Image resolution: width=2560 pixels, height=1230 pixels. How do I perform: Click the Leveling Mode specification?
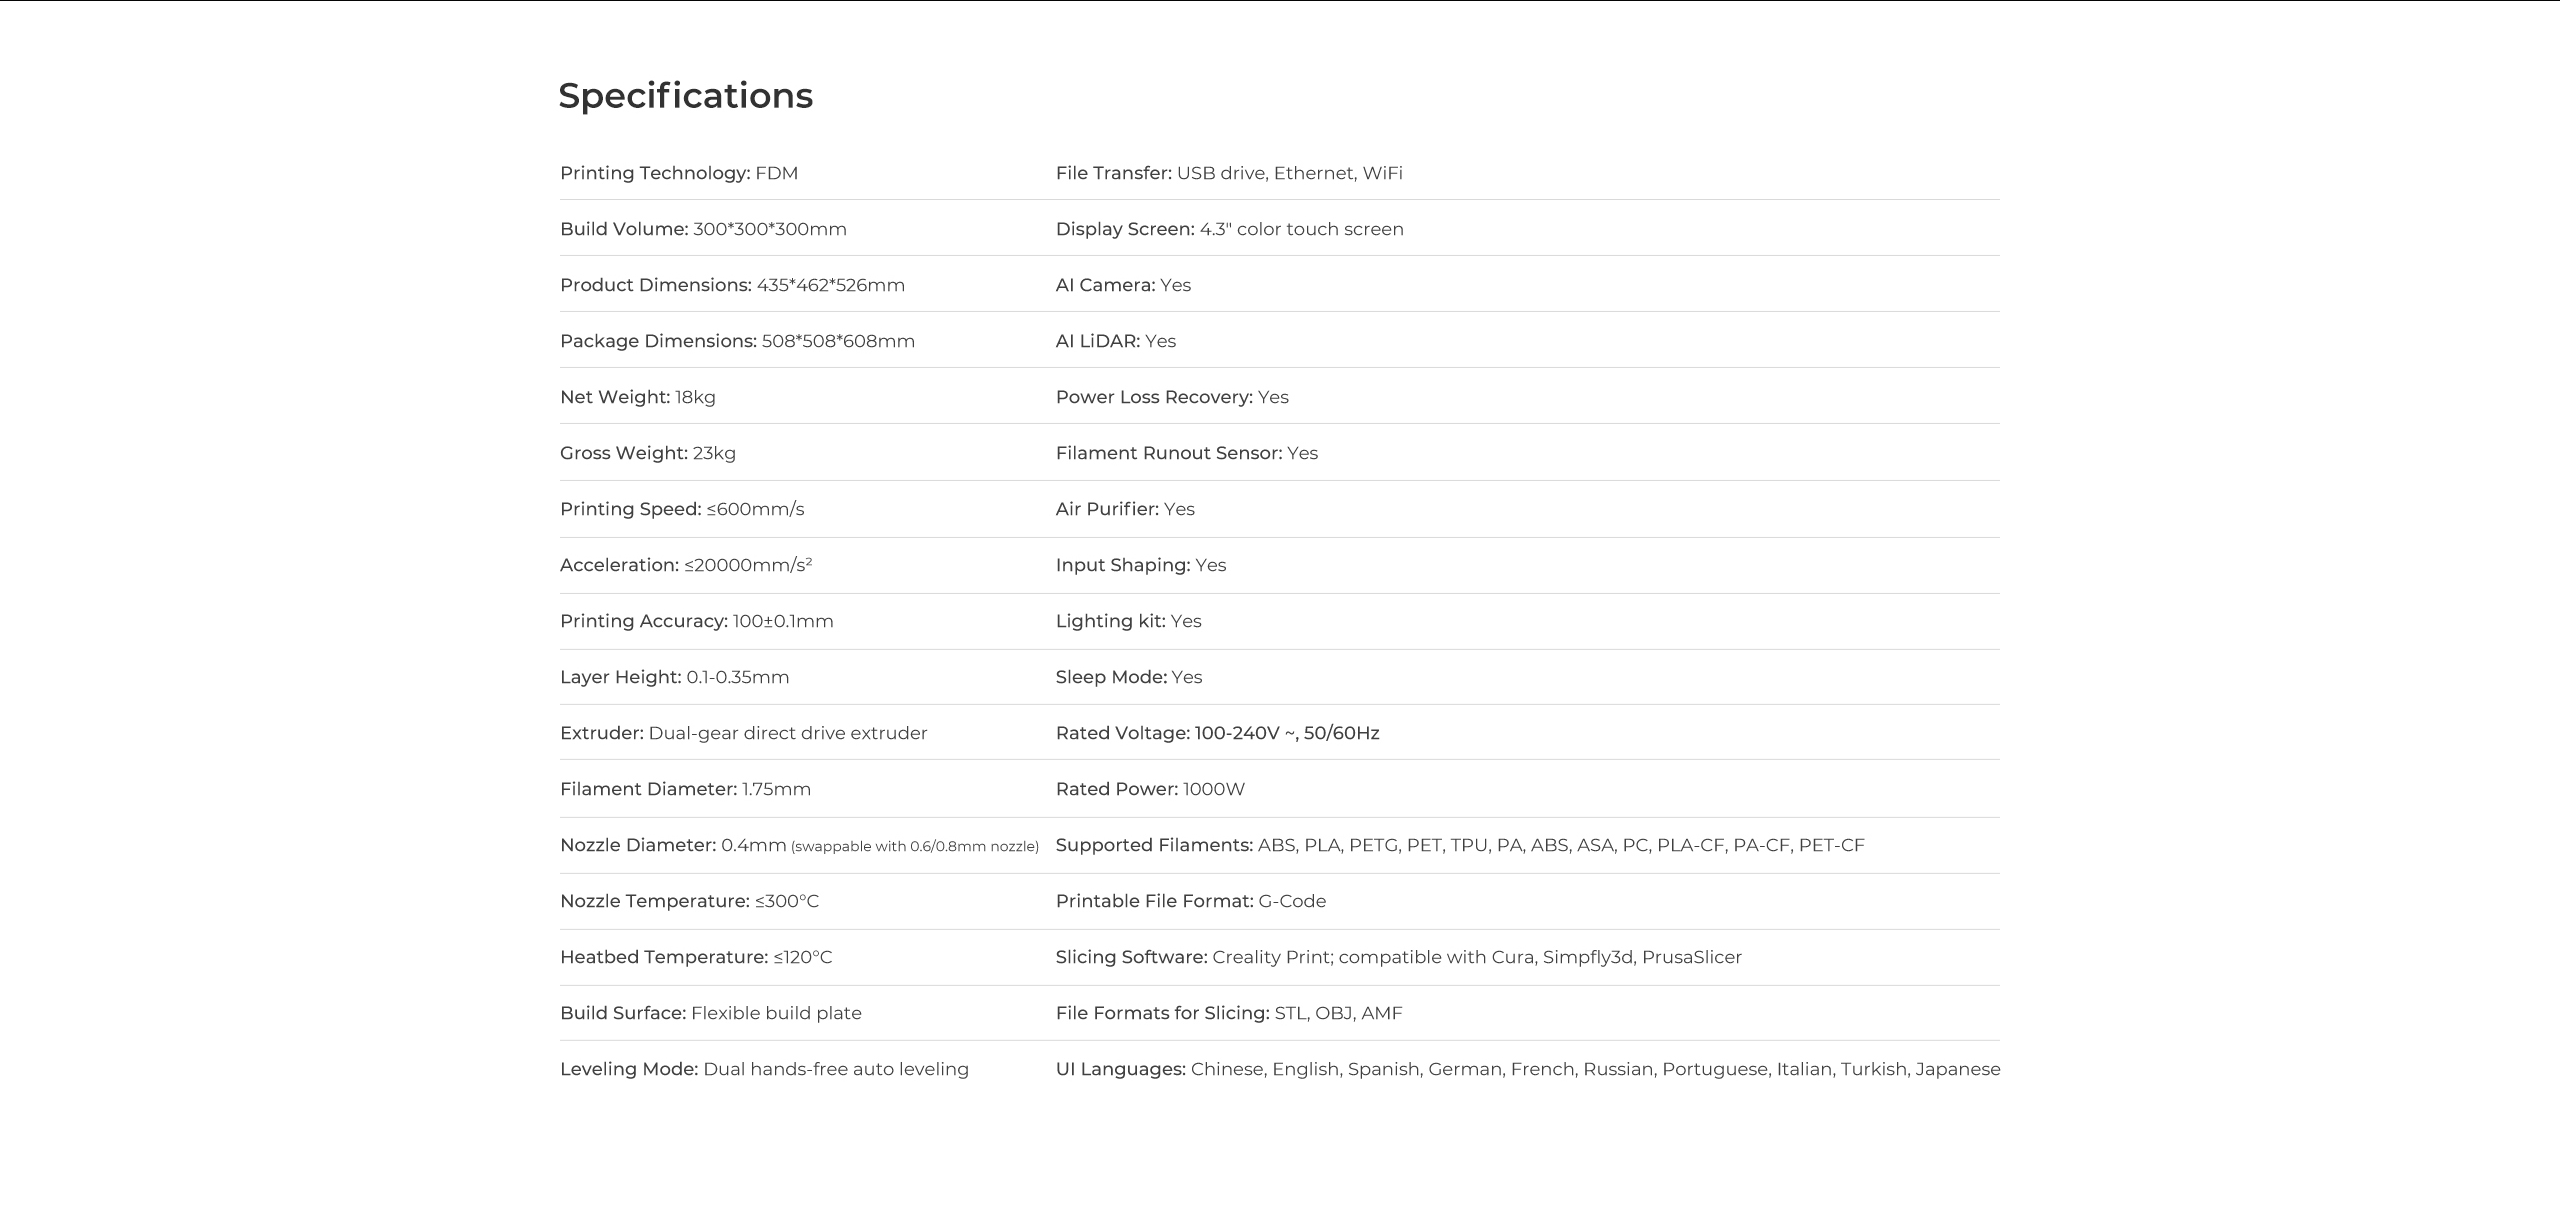click(x=764, y=1069)
